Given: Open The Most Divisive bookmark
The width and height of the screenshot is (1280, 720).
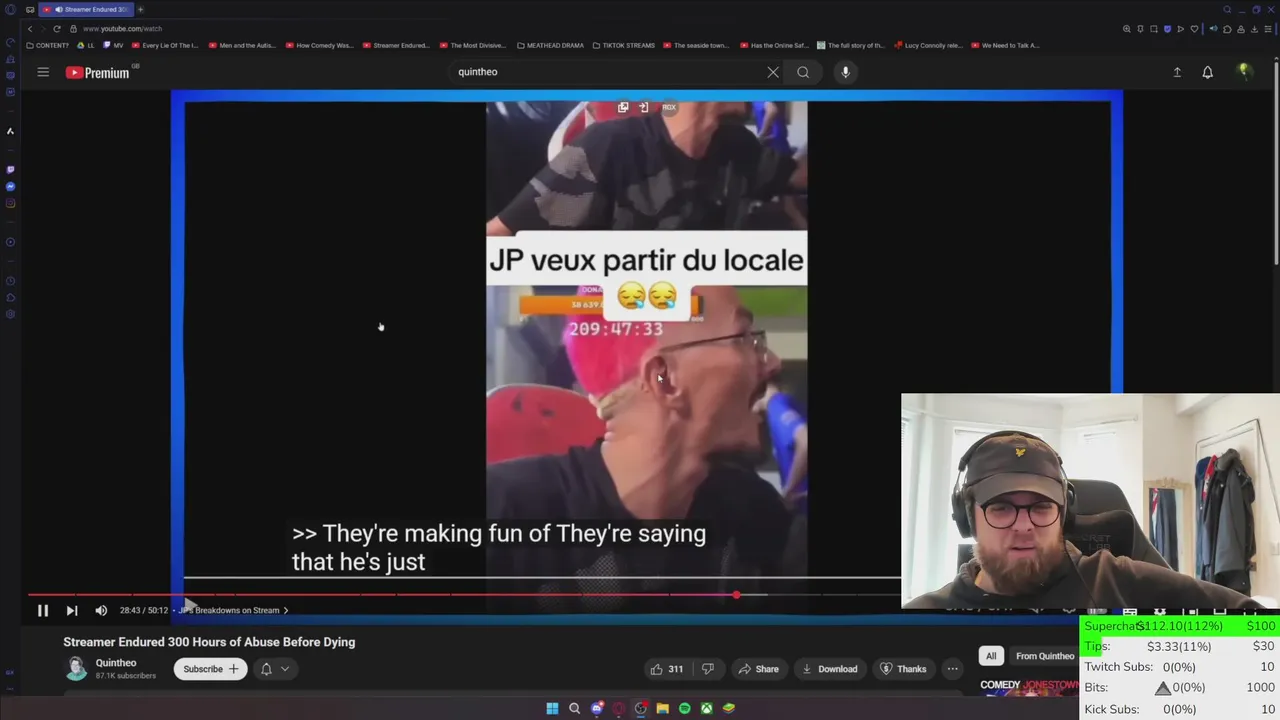Looking at the screenshot, I should coord(473,45).
